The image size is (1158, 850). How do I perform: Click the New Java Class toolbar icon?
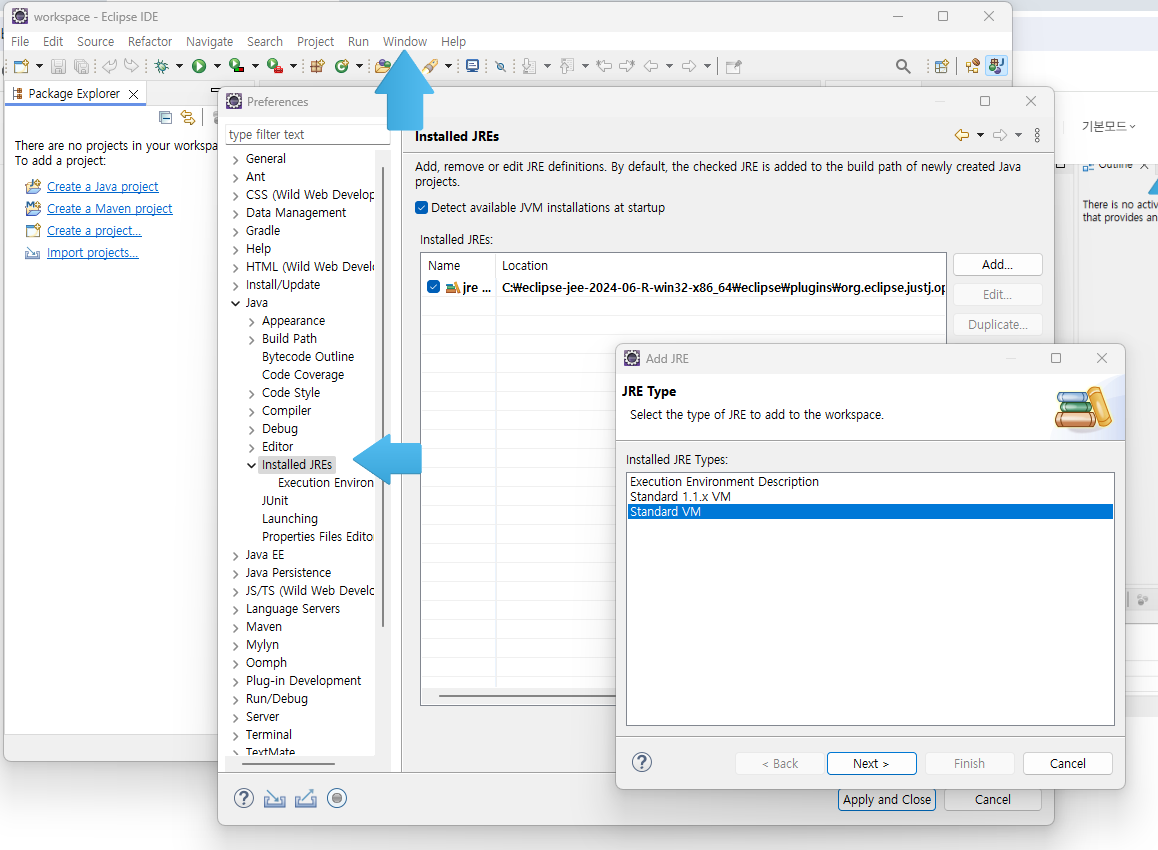(341, 66)
